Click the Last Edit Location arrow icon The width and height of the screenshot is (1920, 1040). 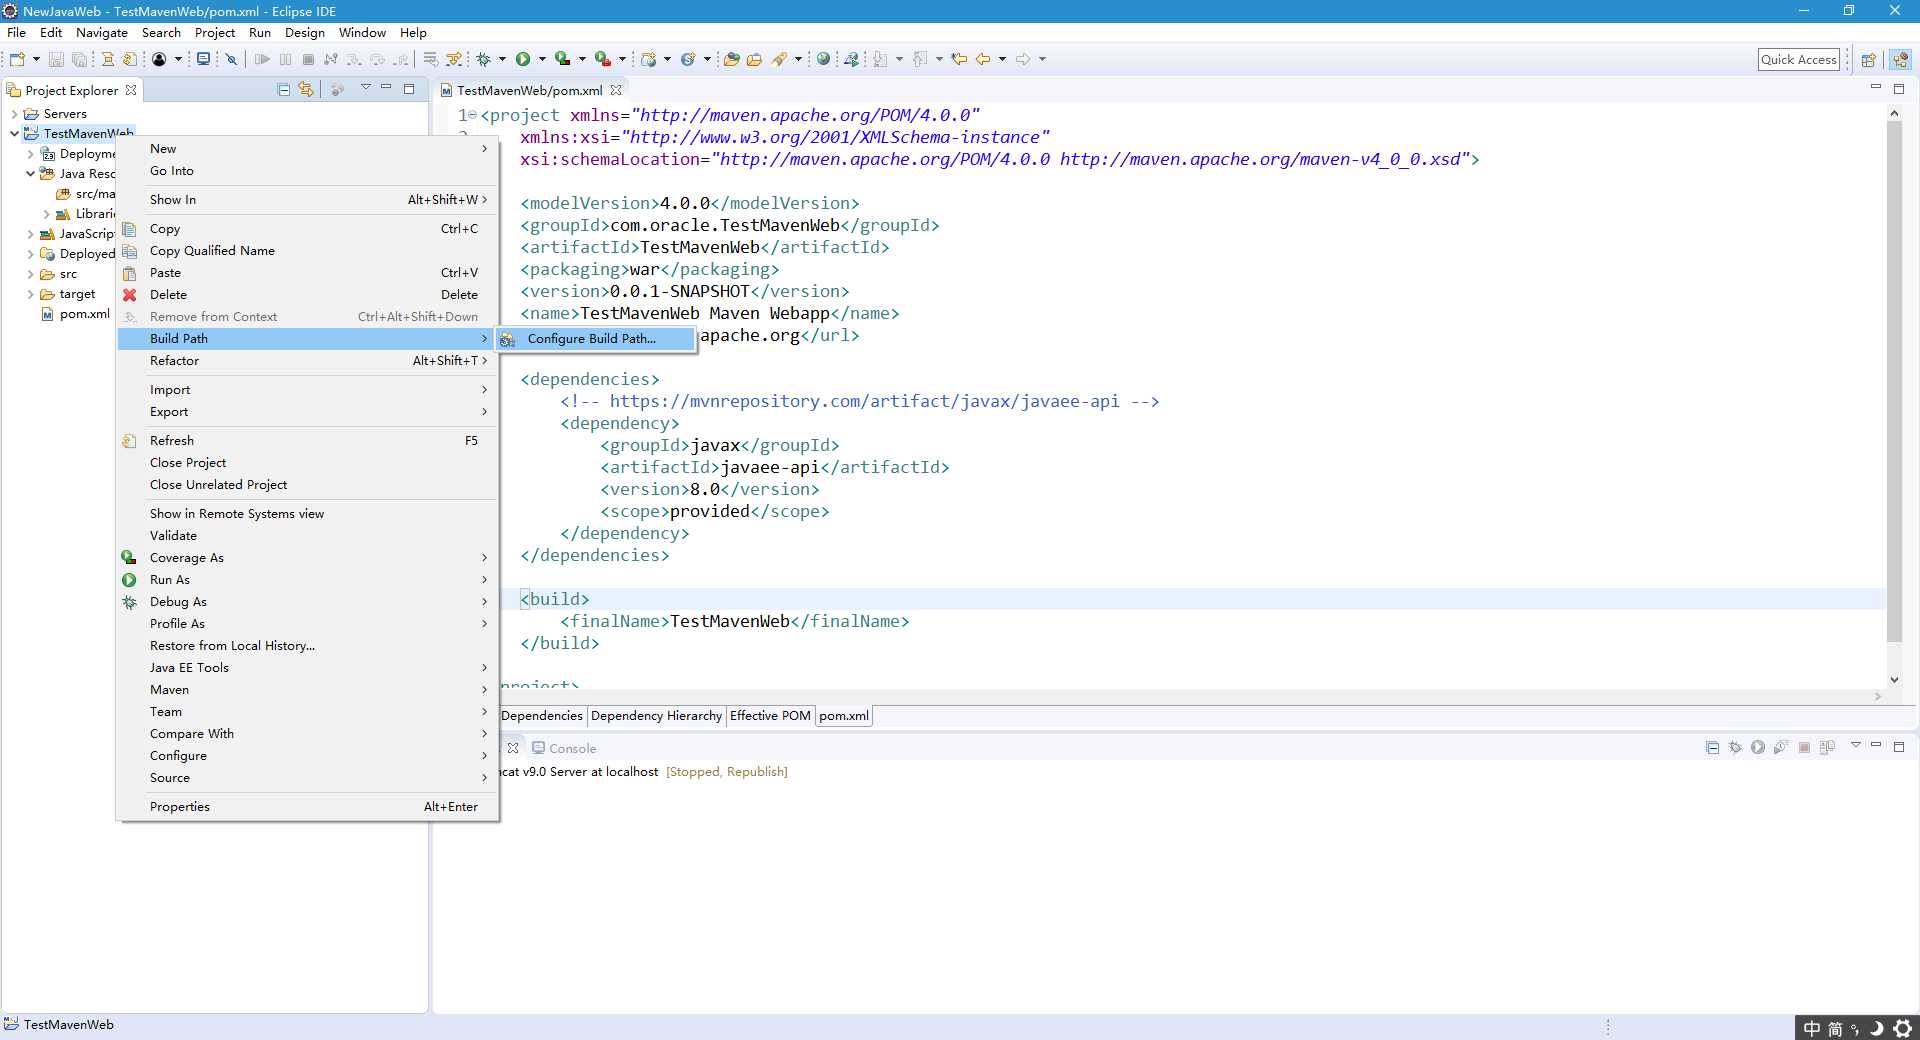click(x=959, y=59)
